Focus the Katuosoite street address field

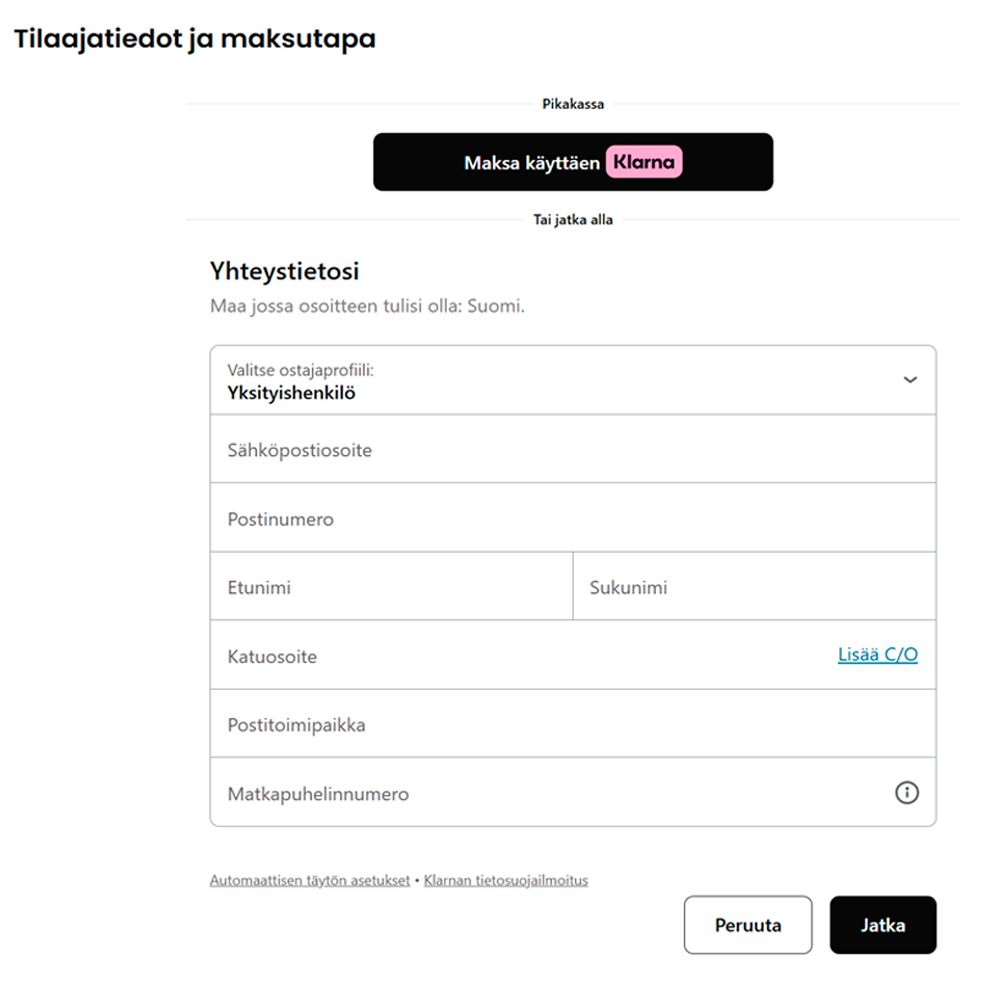[x=520, y=656]
